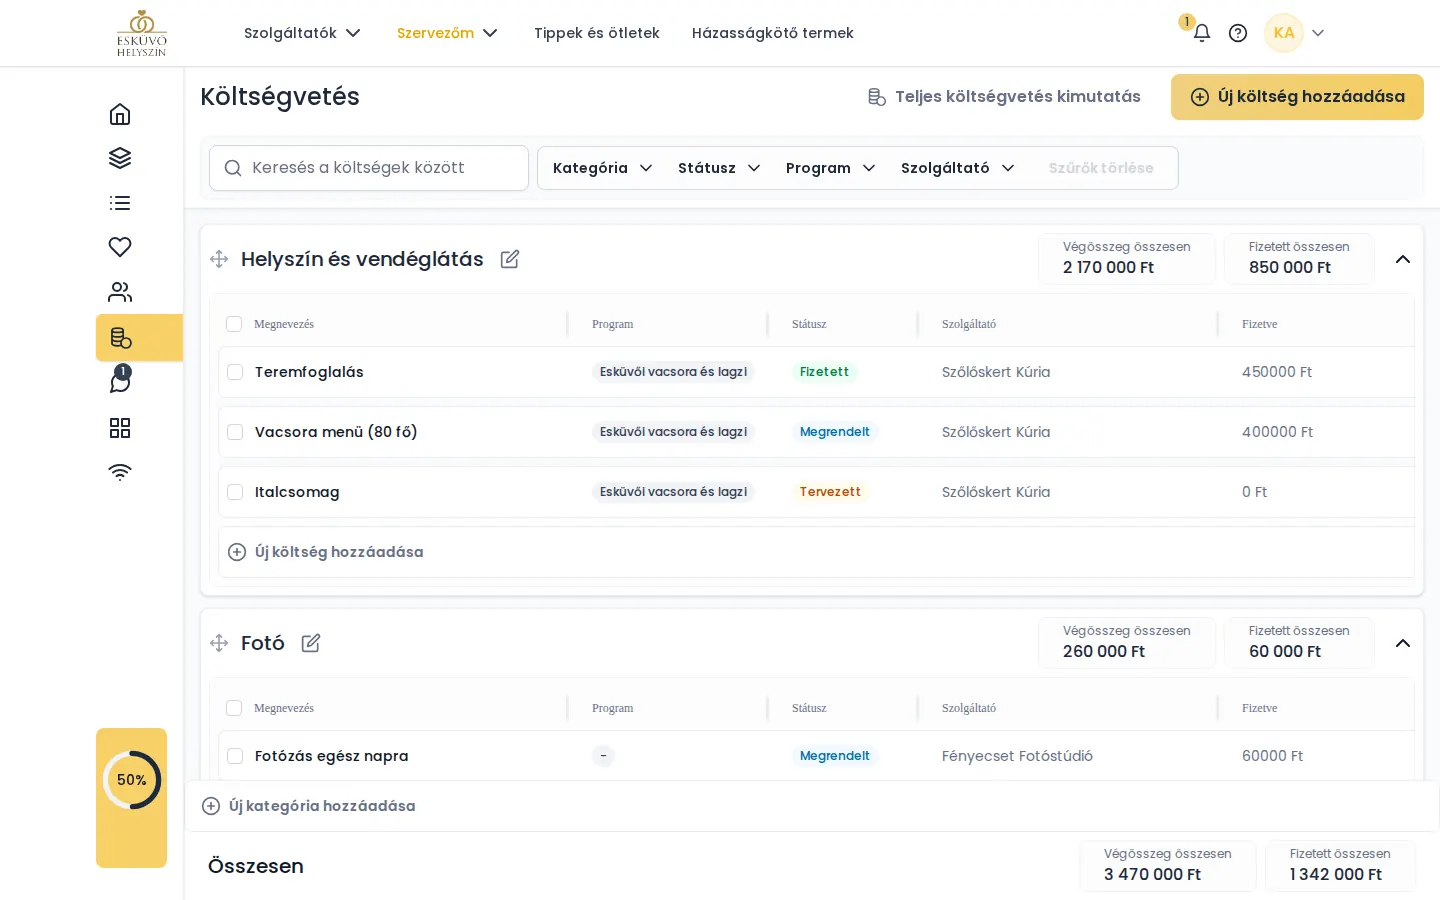This screenshot has width=1440, height=900.
Task: Click the Fizetett status badge for Teremfoglalás
Action: point(824,372)
